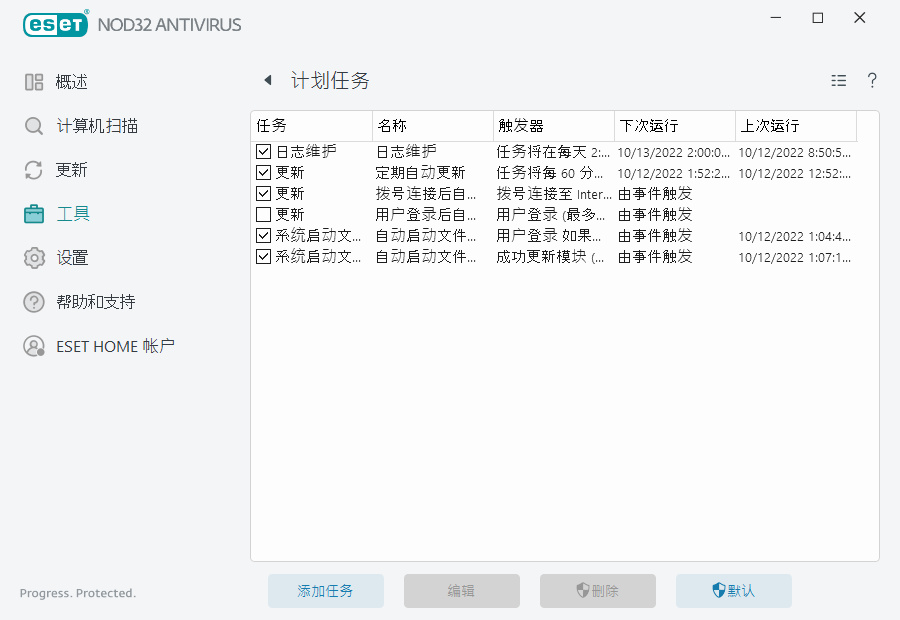Click the 默认 button
This screenshot has height=620, width=900.
pos(733,591)
